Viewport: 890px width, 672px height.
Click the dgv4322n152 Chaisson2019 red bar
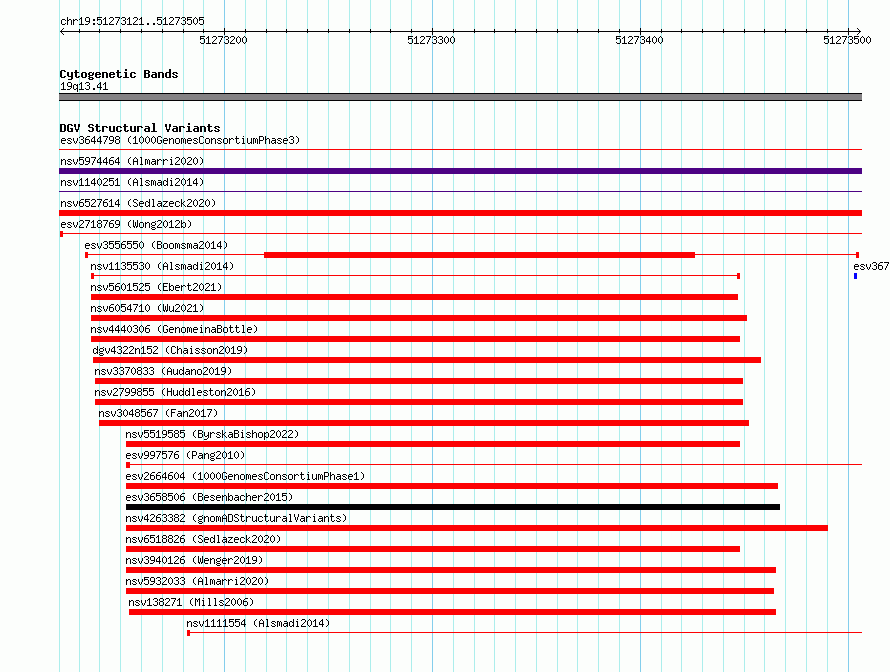pyautogui.click(x=427, y=360)
